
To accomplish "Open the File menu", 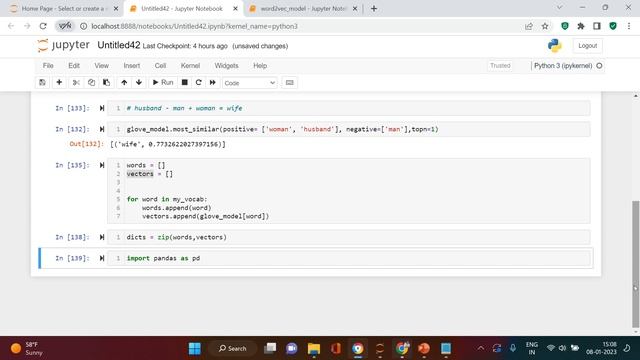I will 48,66.
